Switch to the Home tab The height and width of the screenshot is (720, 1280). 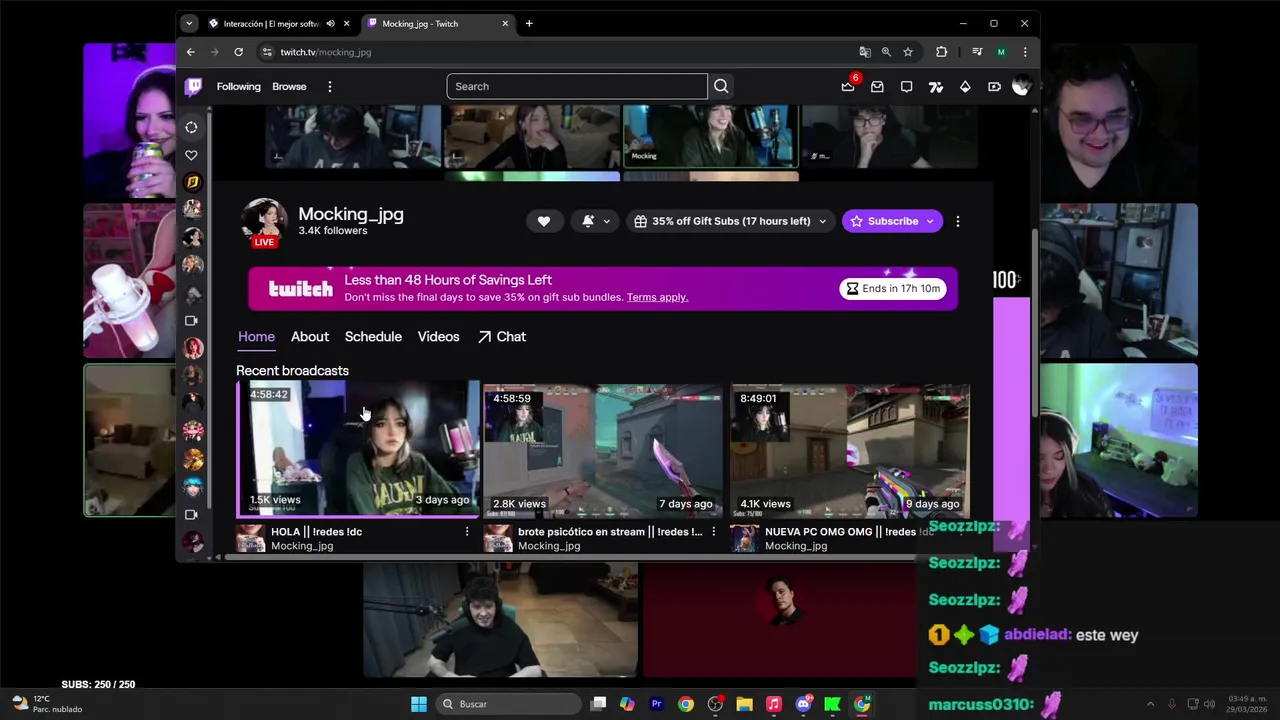[256, 337]
